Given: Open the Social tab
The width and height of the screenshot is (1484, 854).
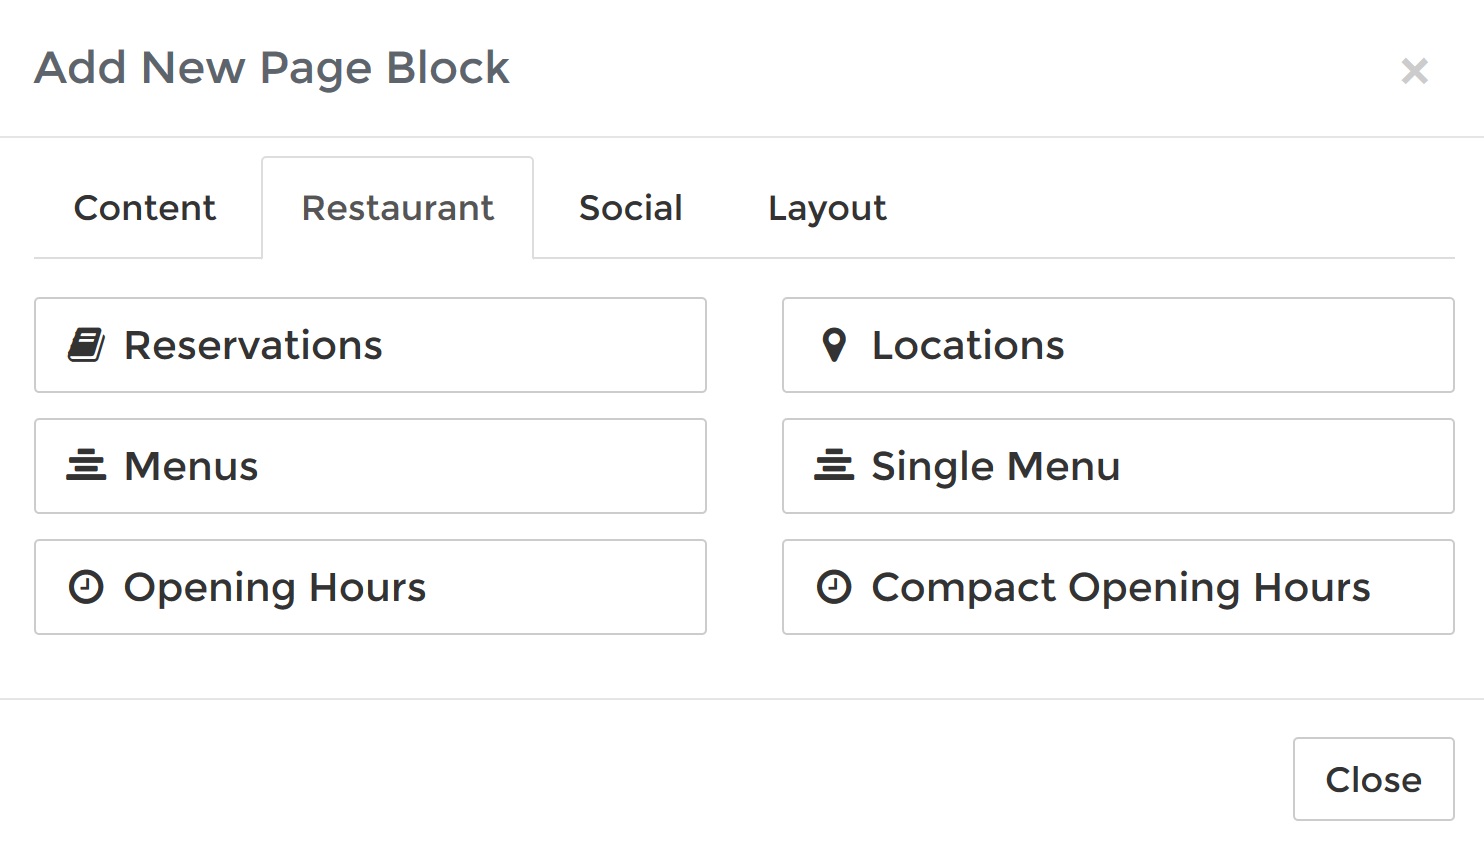Looking at the screenshot, I should point(629,208).
